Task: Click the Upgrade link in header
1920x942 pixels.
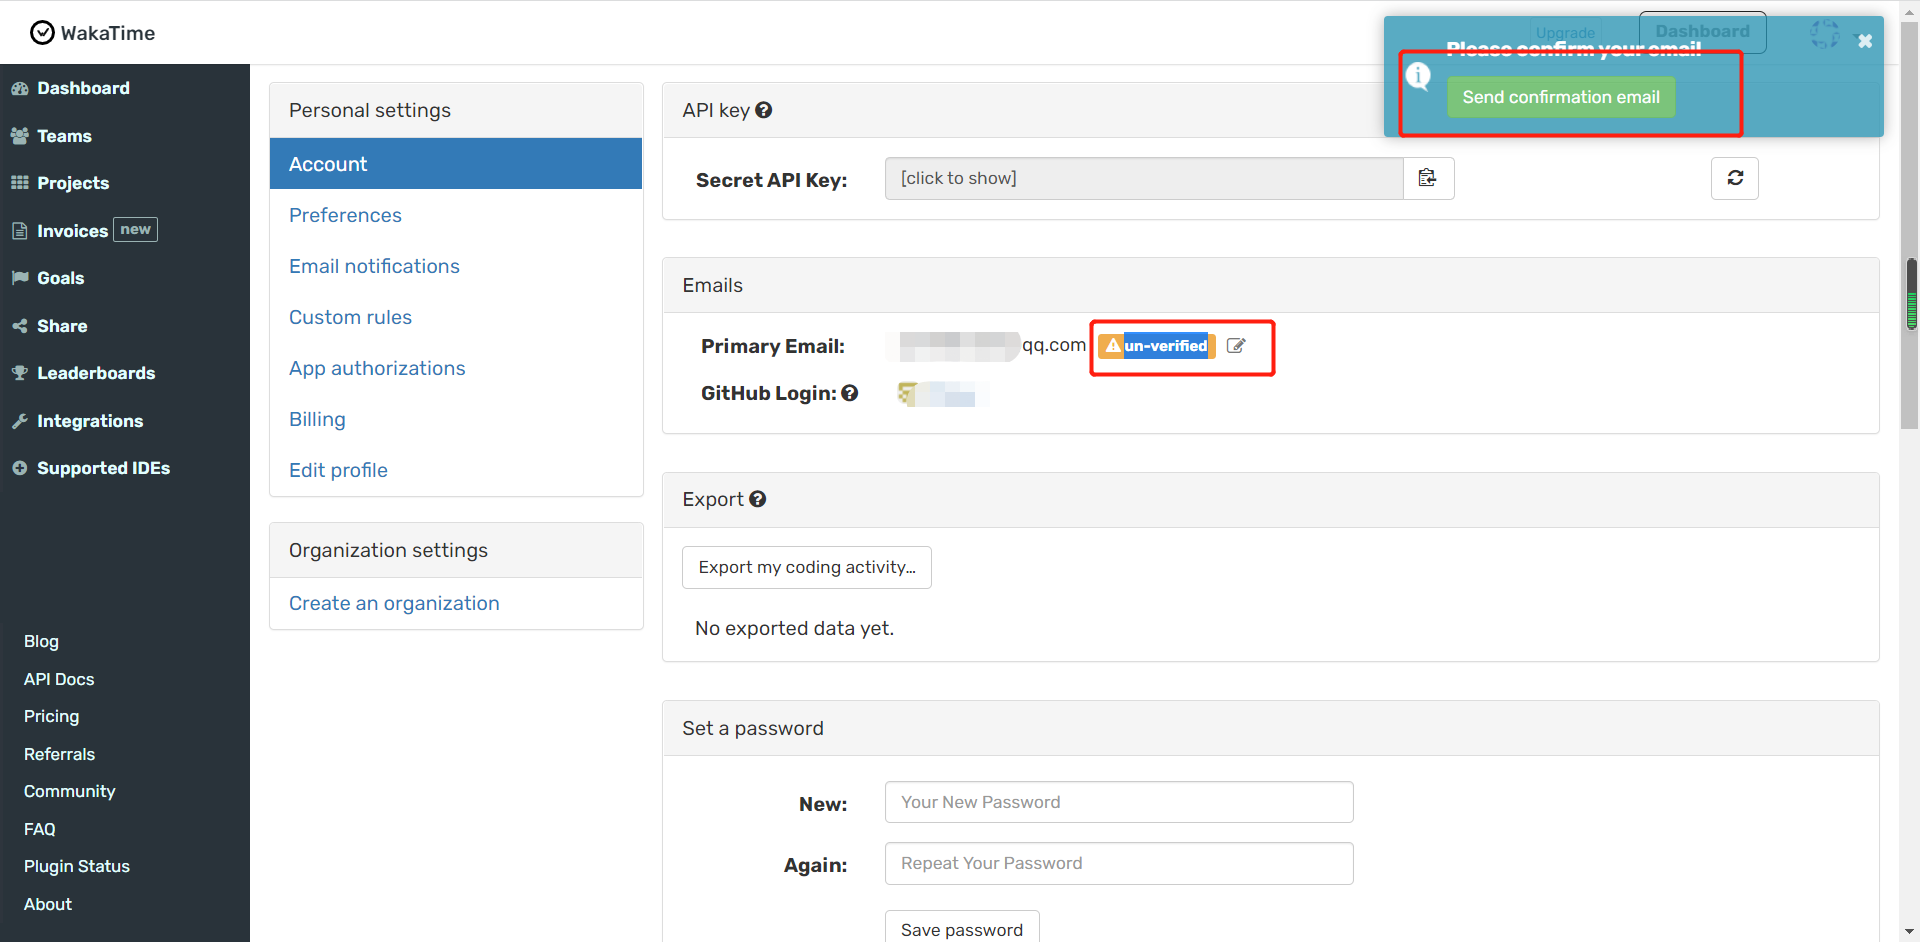Action: coord(1565,33)
